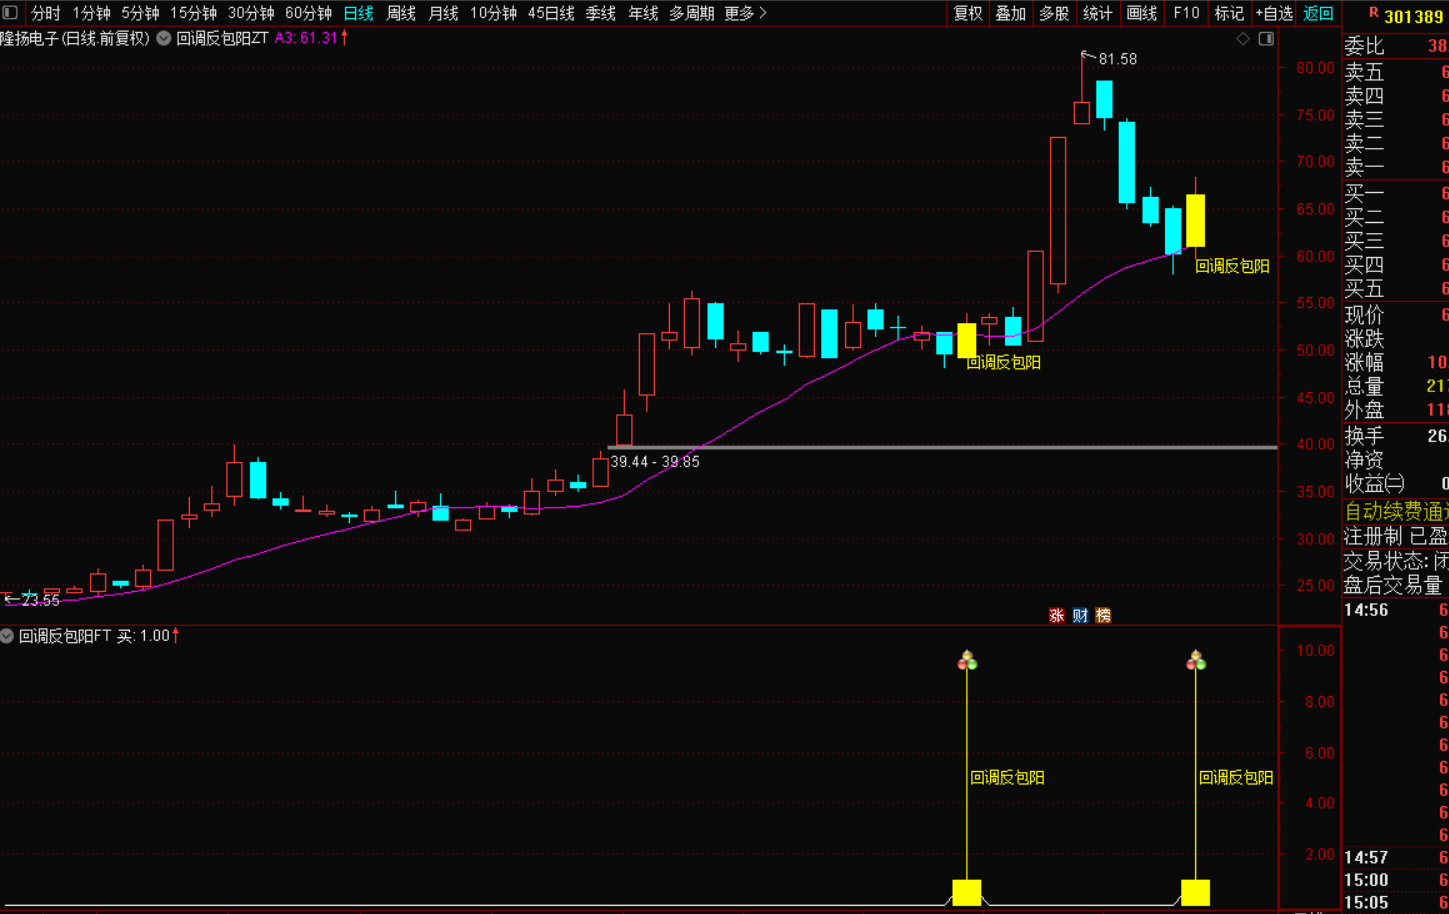Image resolution: width=1449 pixels, height=914 pixels.
Task: Click the second signal marker icon in indicator pane
Action: pyautogui.click(x=1196, y=660)
